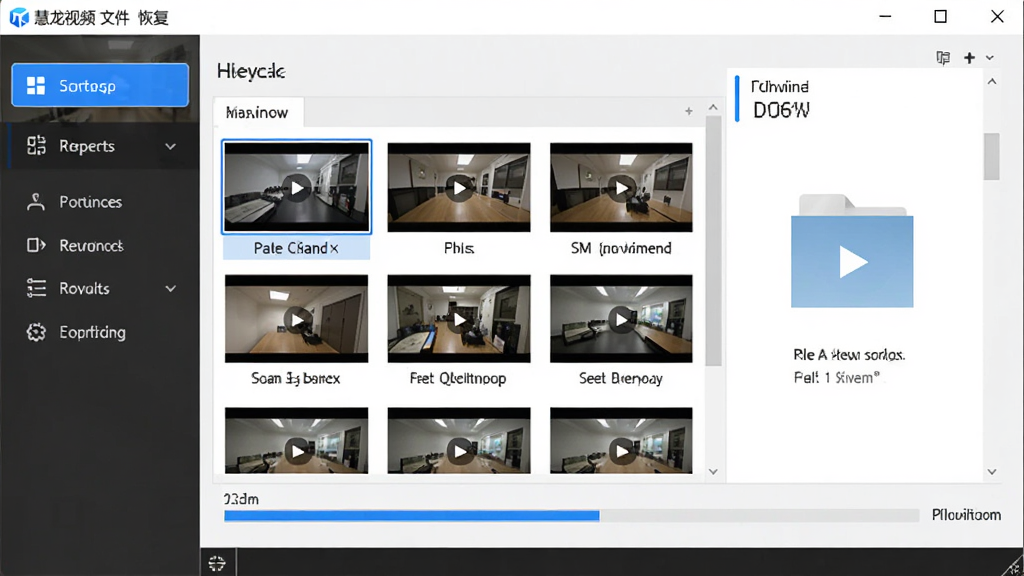Image resolution: width=1024 pixels, height=576 pixels.
Task: Play the large folder preview video
Action: (x=852, y=261)
